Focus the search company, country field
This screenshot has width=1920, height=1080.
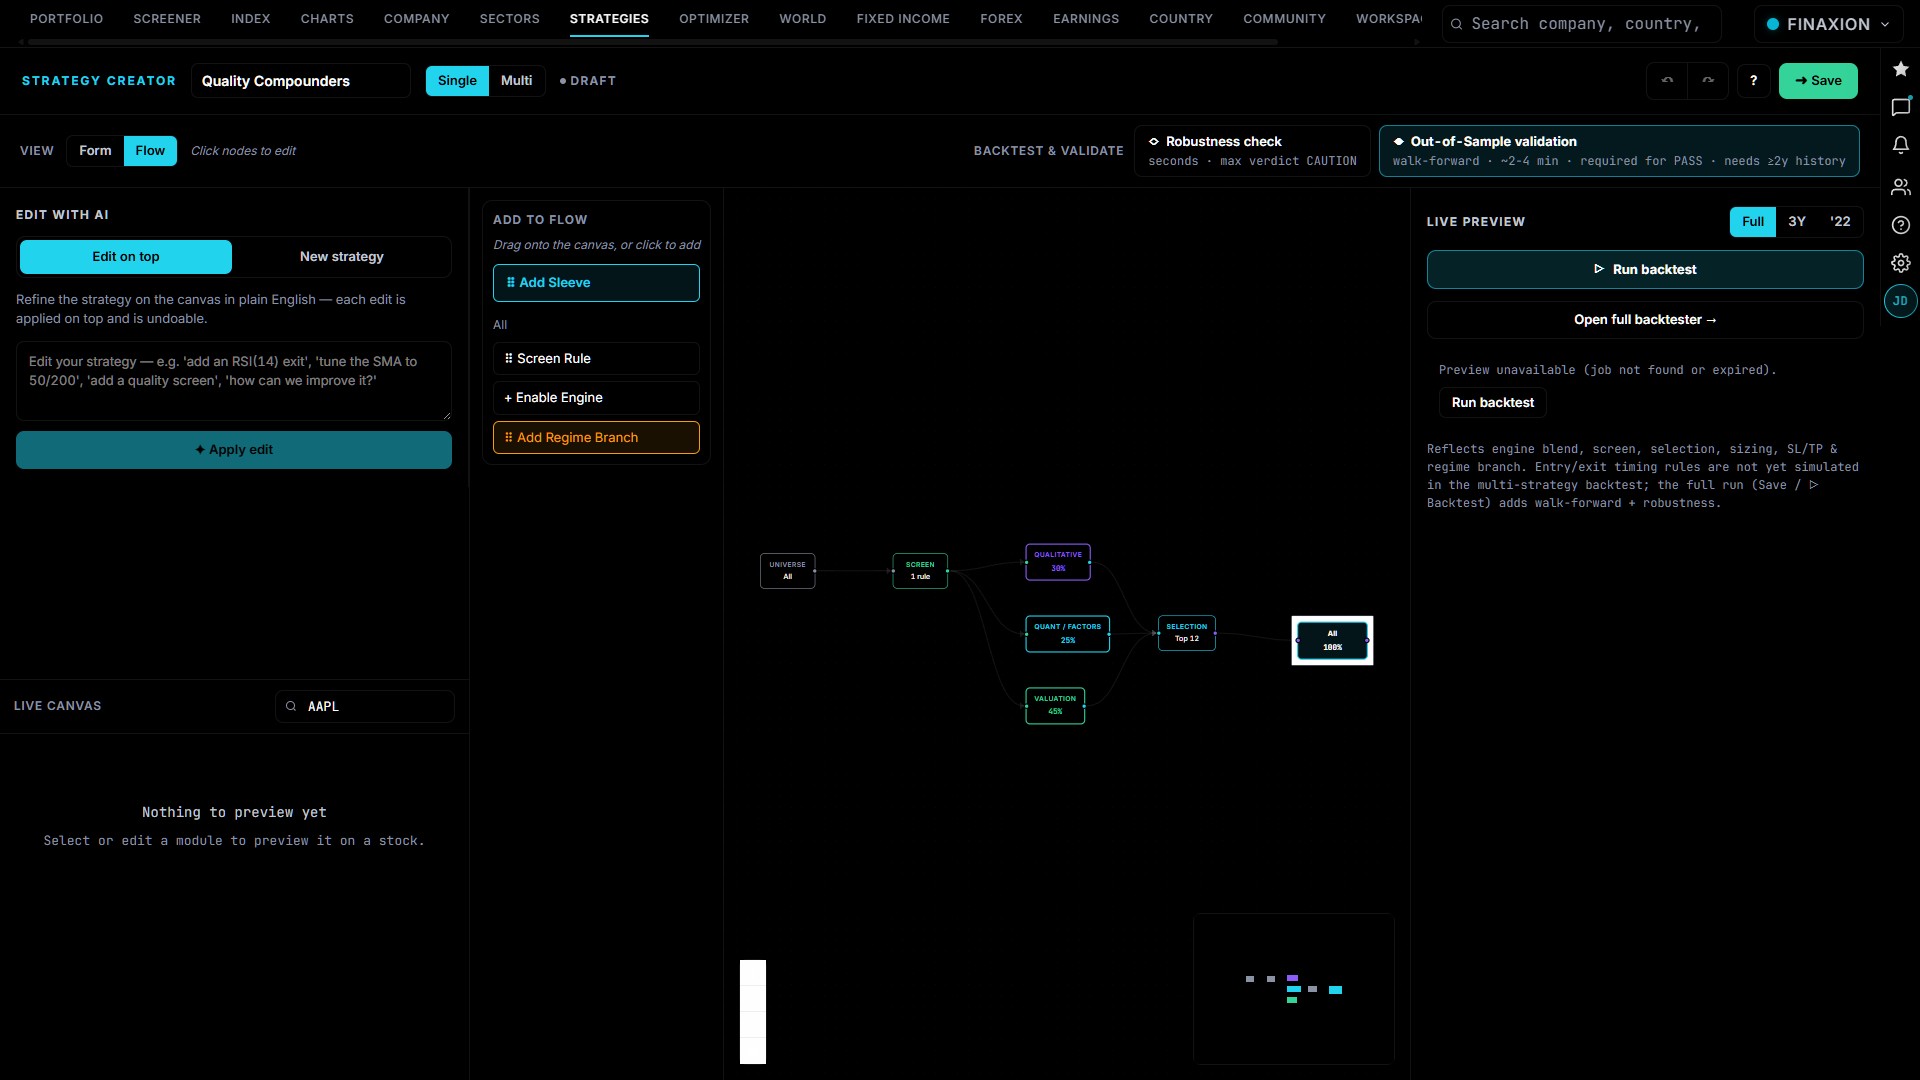click(x=1581, y=24)
